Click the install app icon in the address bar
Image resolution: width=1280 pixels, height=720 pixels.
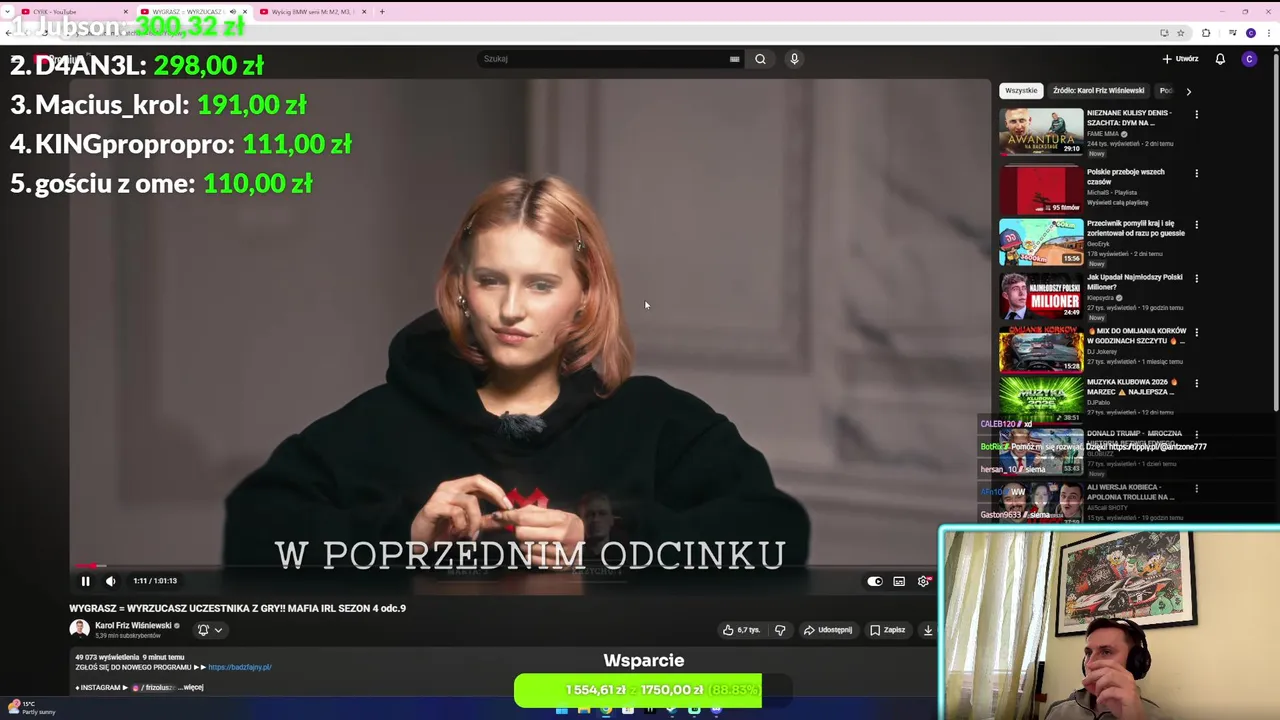[x=1164, y=33]
